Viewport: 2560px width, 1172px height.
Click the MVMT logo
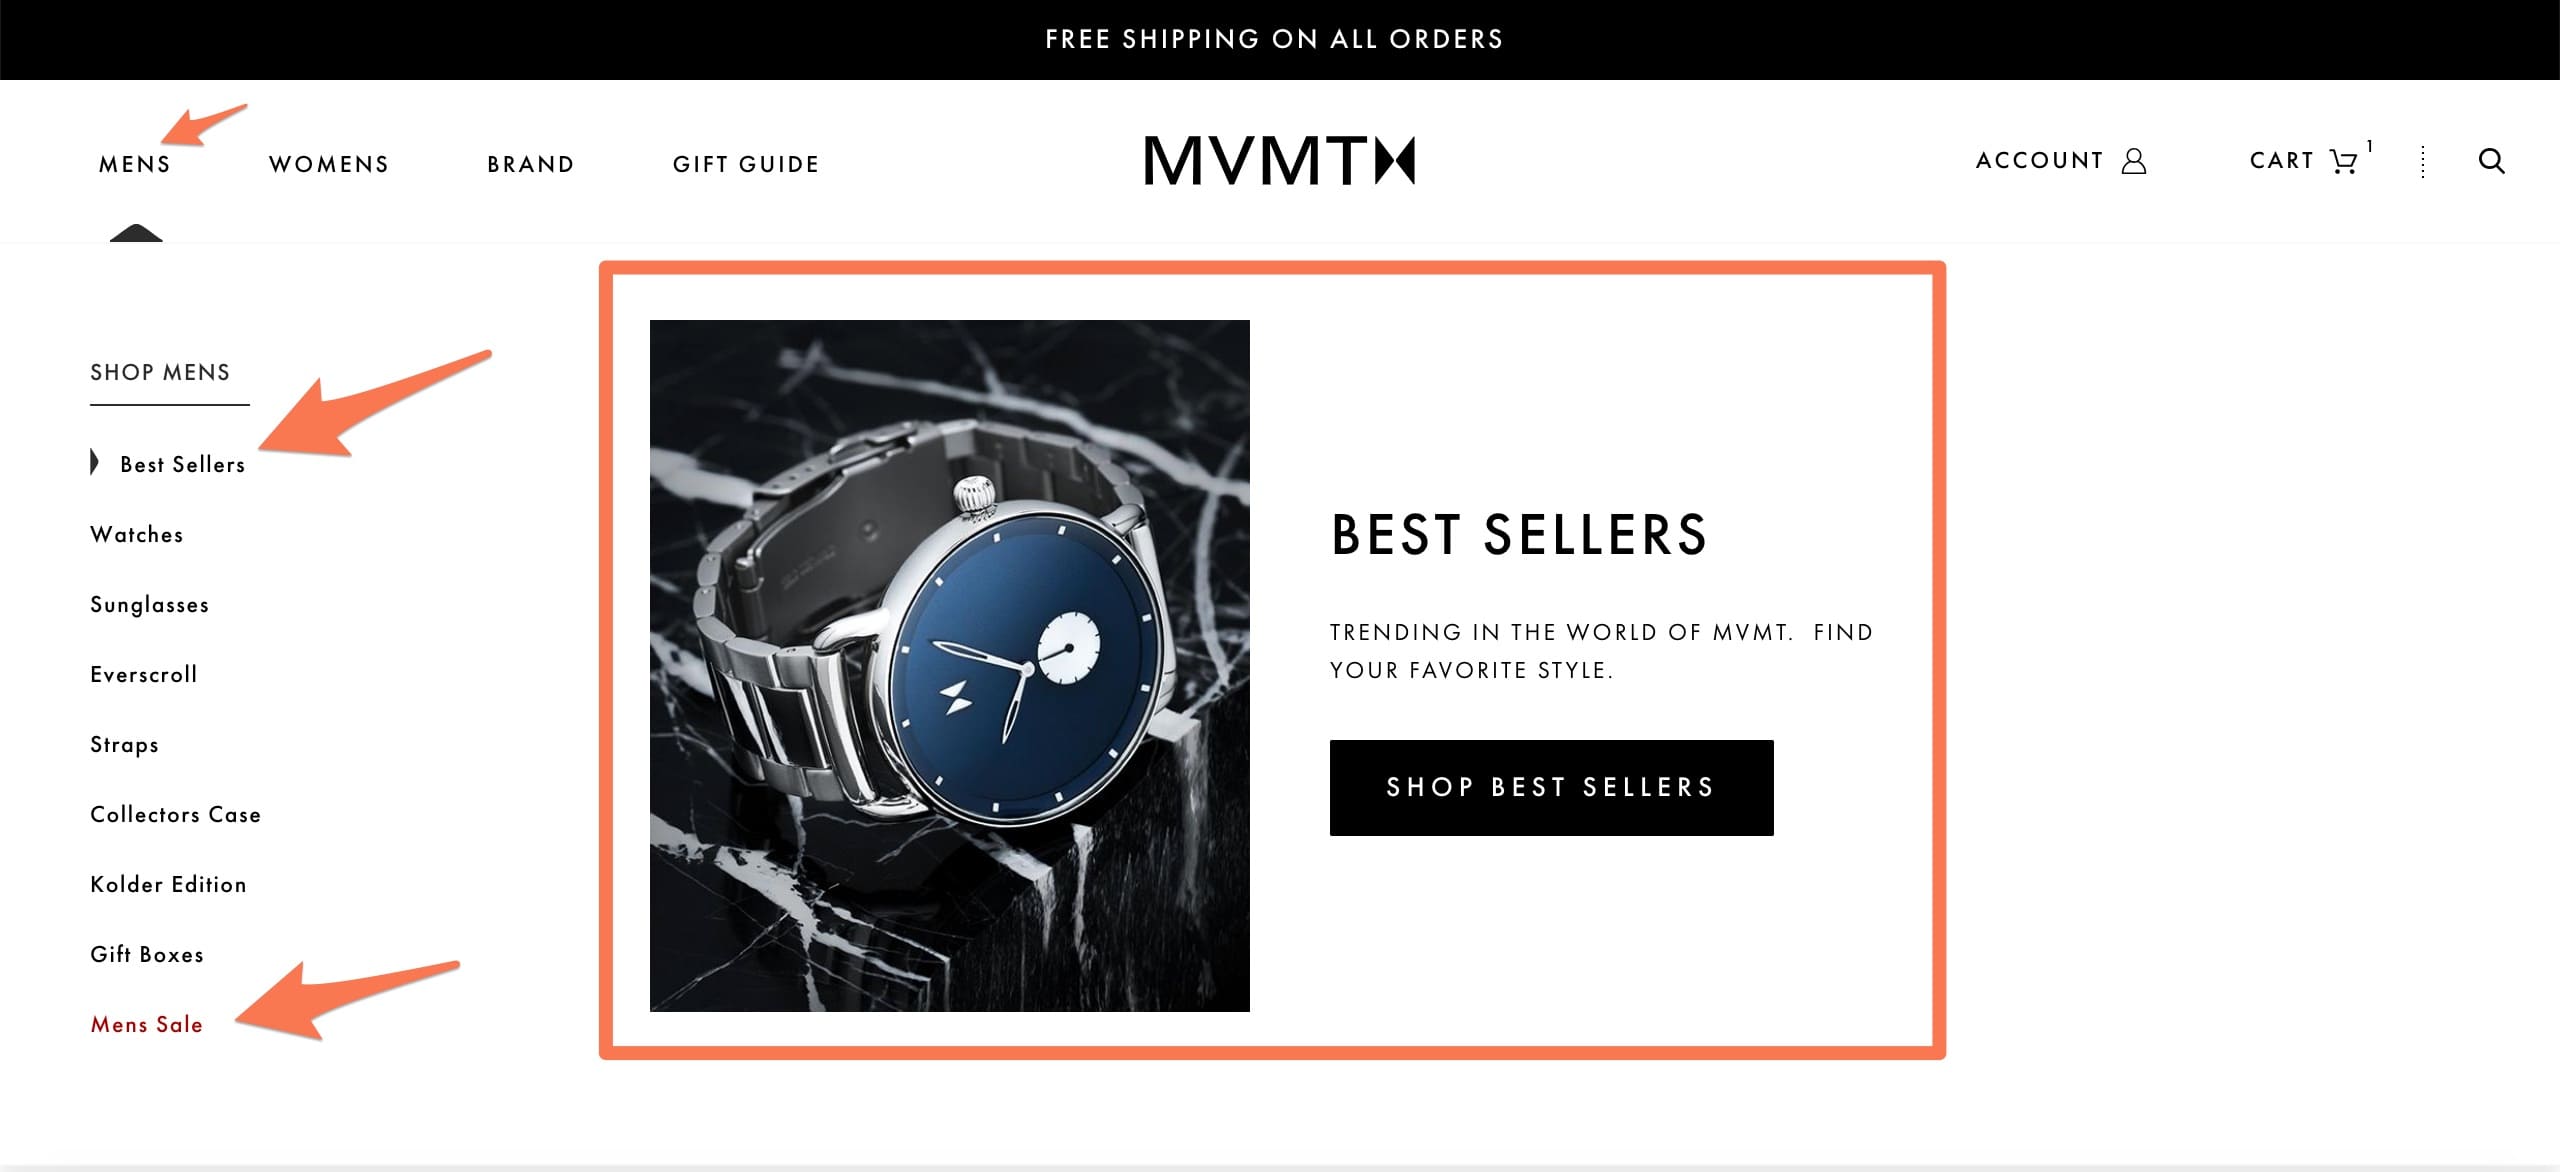click(x=1279, y=161)
